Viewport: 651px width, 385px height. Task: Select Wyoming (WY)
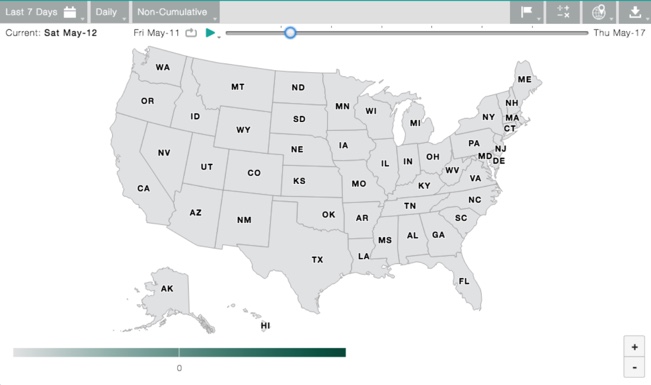tap(243, 130)
